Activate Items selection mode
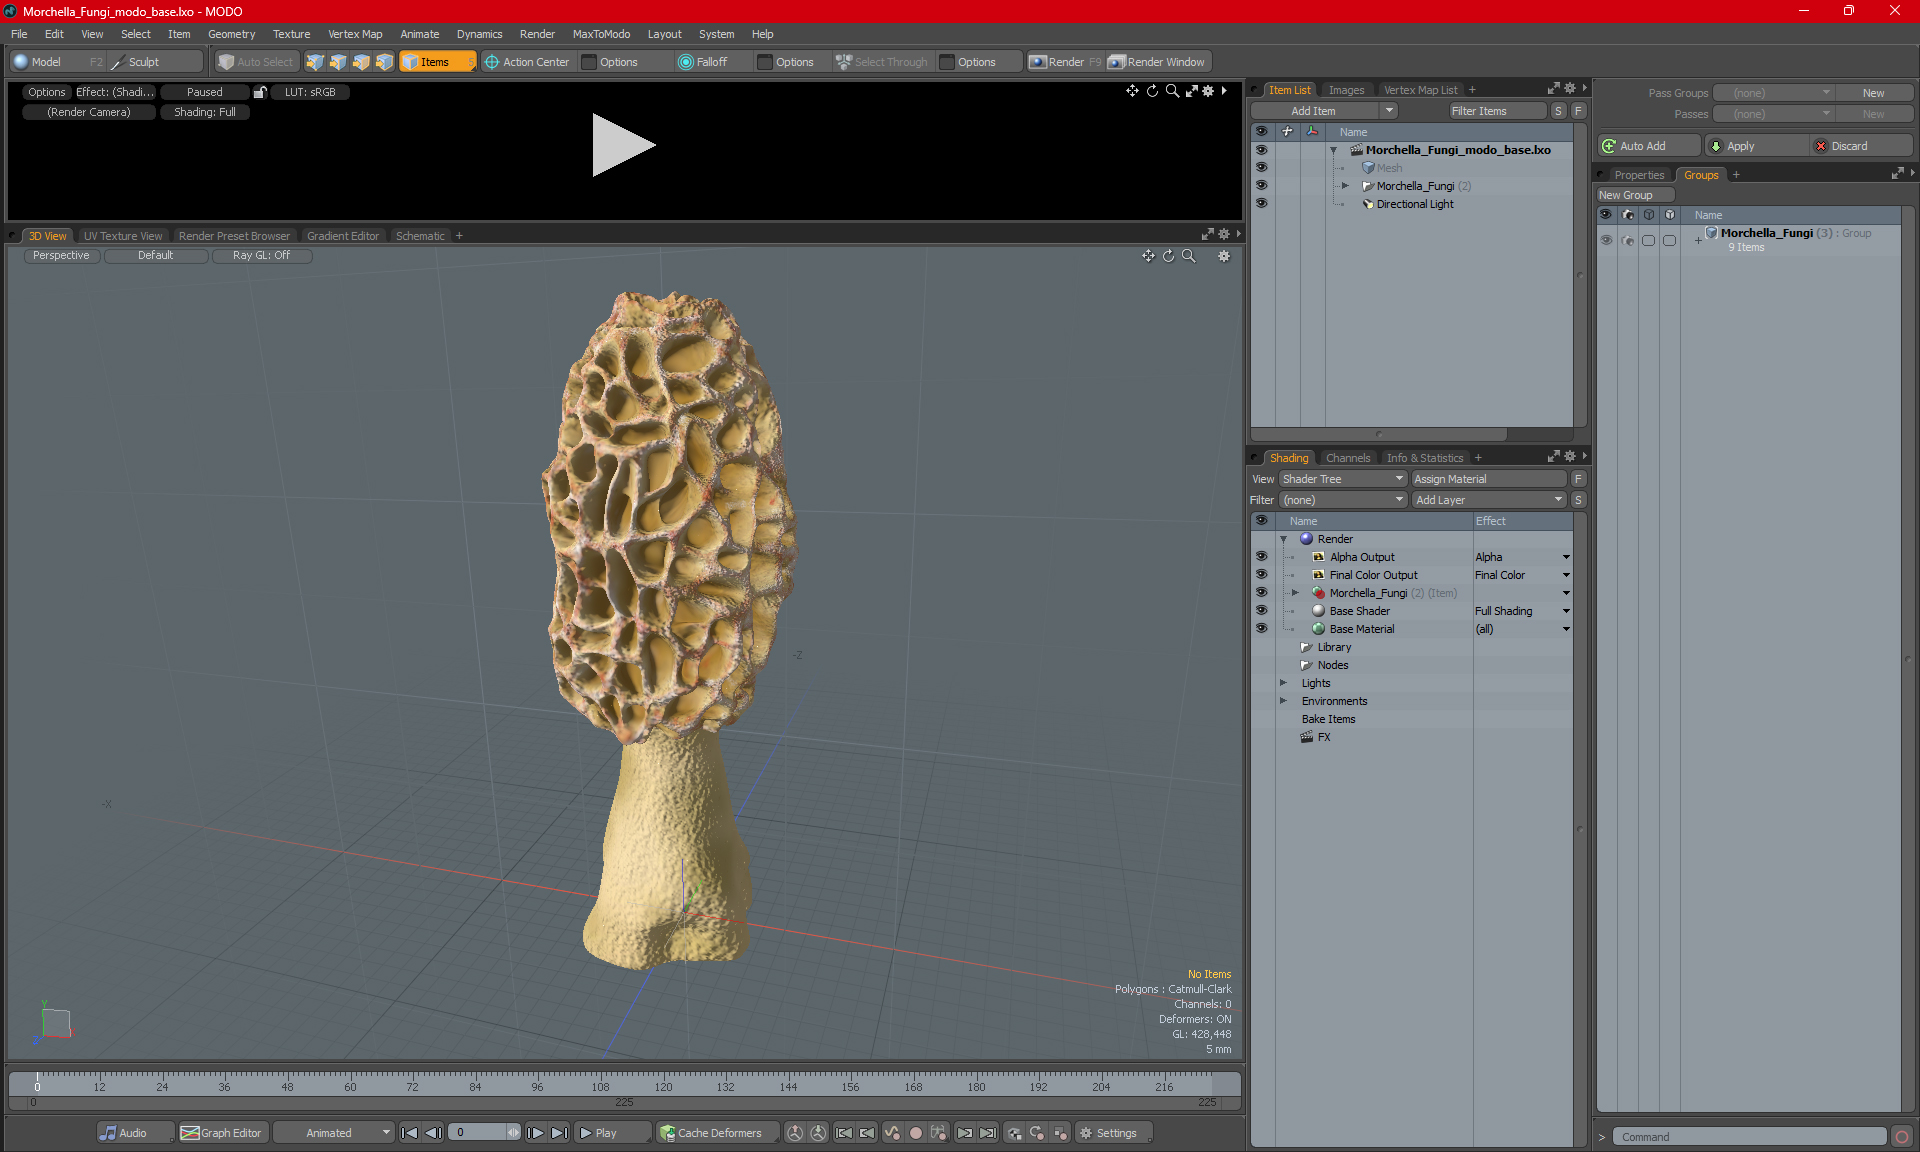Screen dimensions: 1920x1152 (437, 62)
